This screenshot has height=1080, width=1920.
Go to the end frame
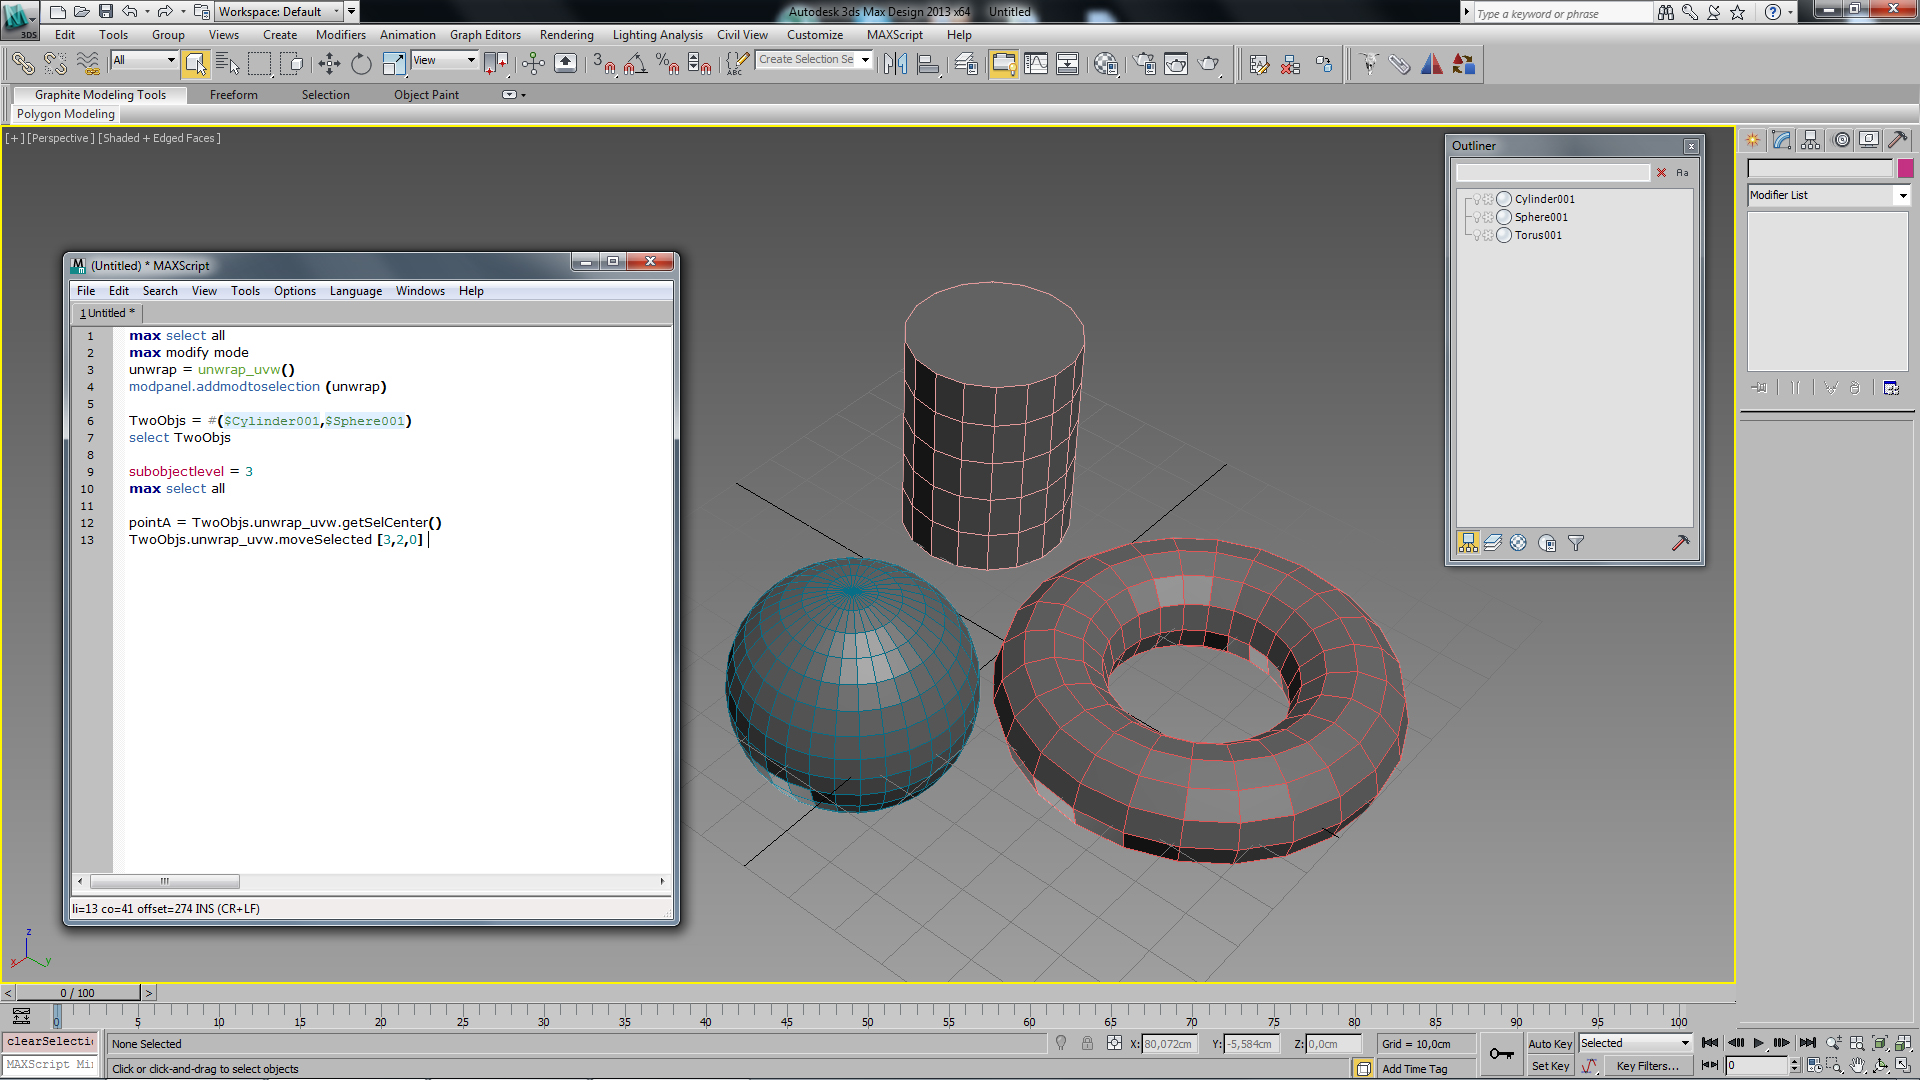1807,1043
